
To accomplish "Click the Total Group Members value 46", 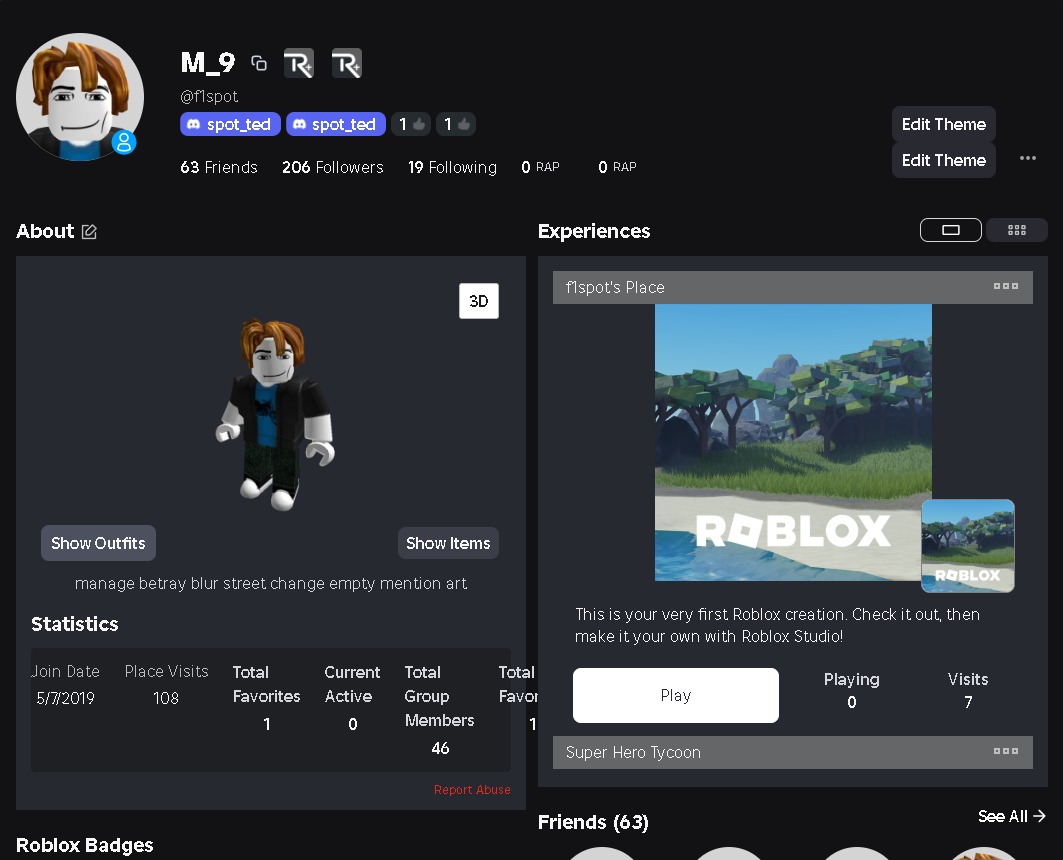I will 440,748.
